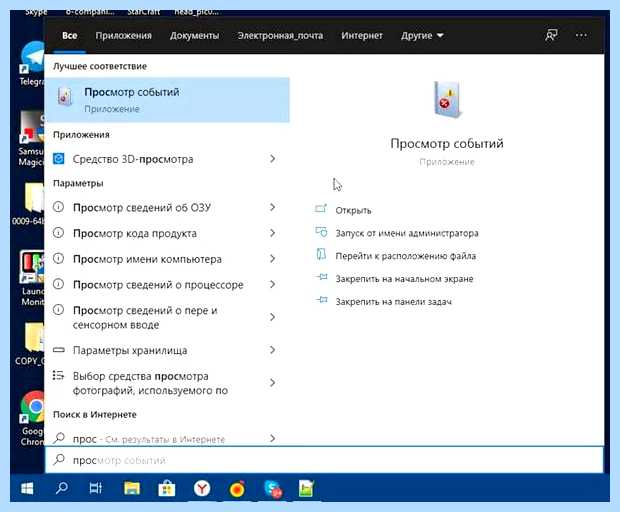Click the Google Chrome desktop shortcut
Screen dimensions: 620x512
pos(32,418)
